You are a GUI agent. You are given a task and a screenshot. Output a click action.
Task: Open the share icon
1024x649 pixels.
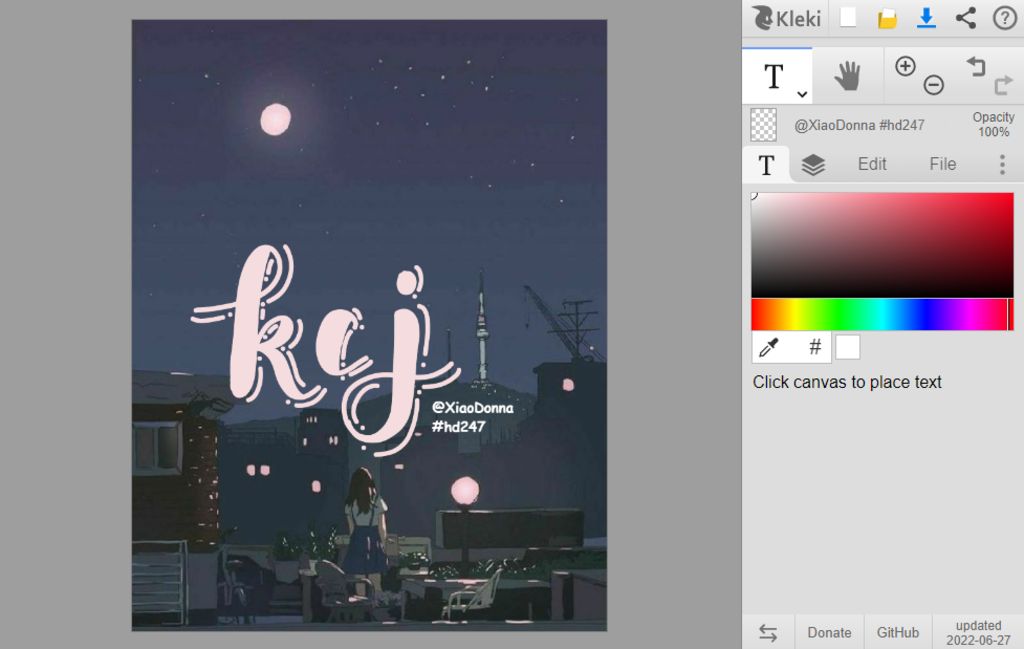[966, 18]
